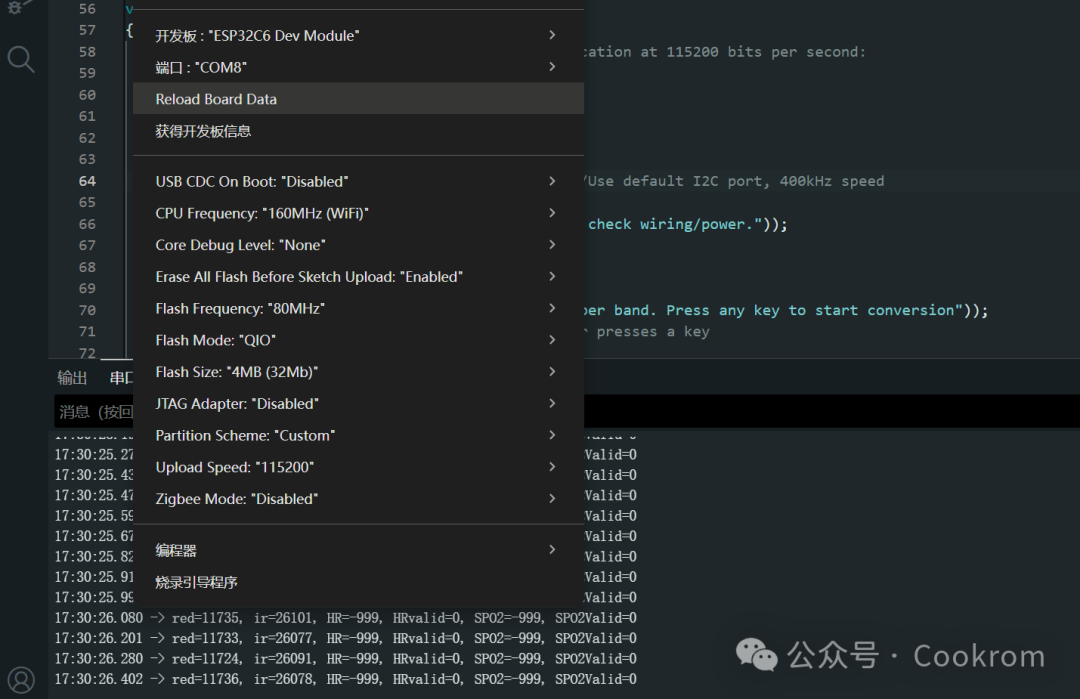Open Upload Speed 115200 option
The image size is (1080, 699).
358,466
